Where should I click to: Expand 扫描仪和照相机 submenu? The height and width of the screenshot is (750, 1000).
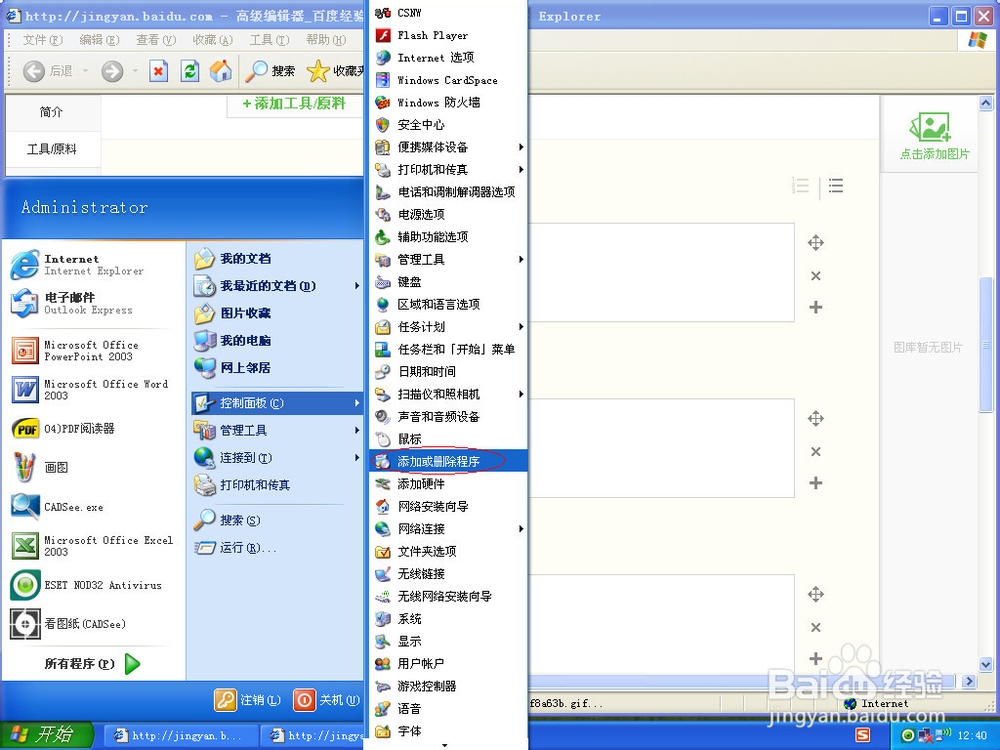448,394
